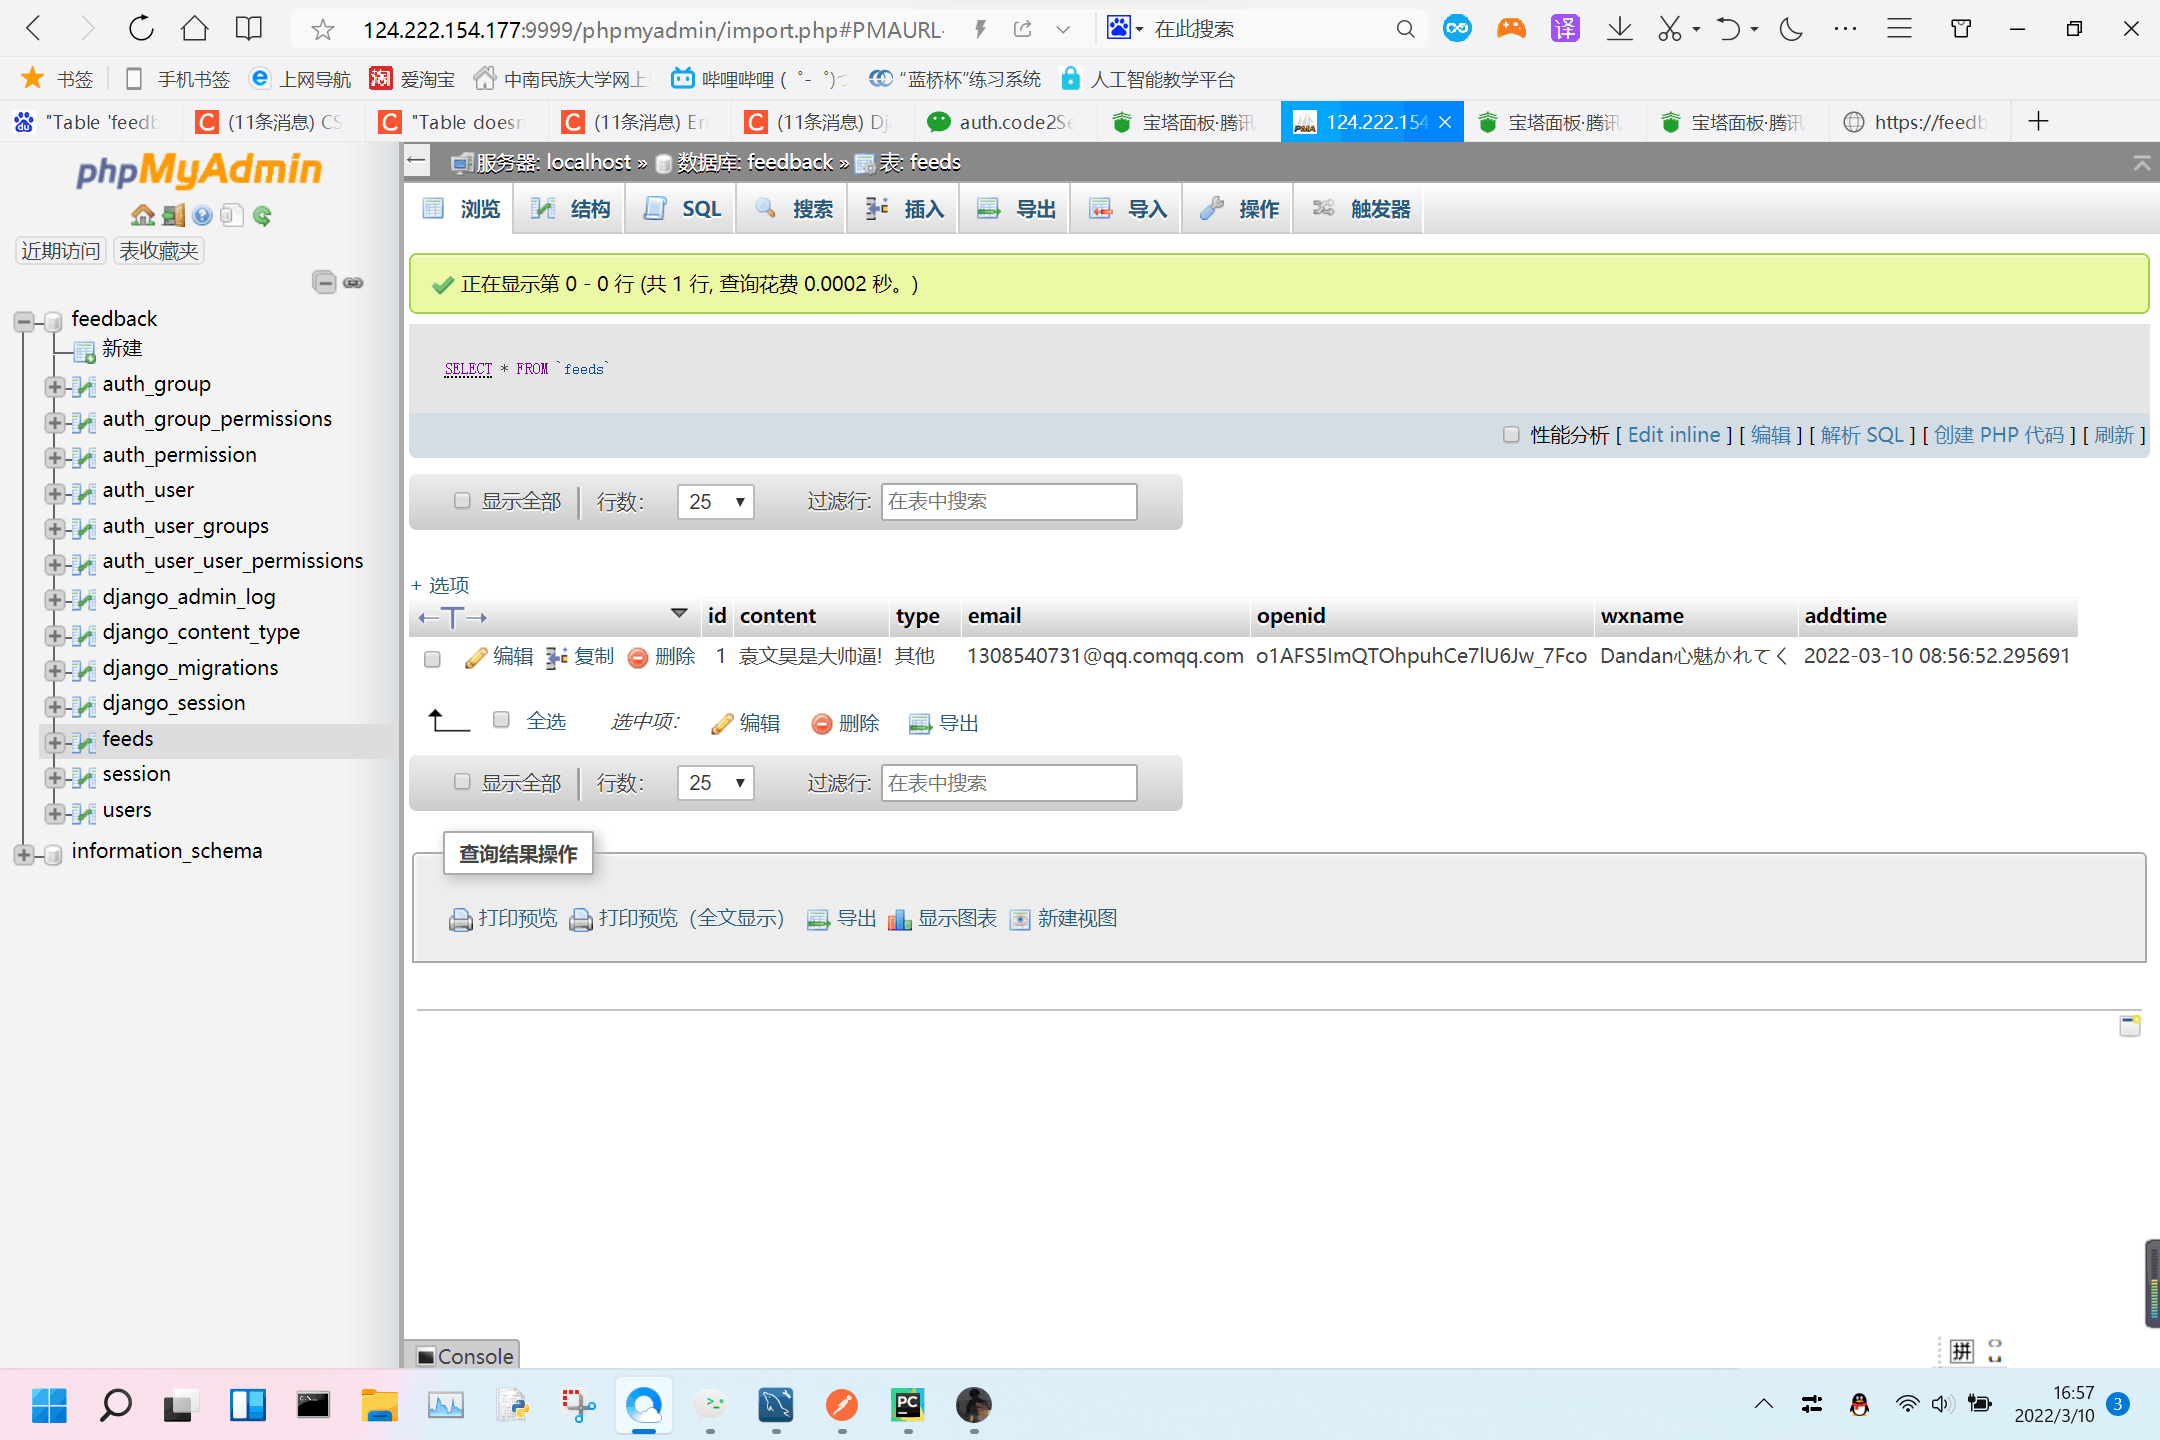This screenshot has height=1440, width=2160.
Task: Click the column header sort dropdown arrow
Action: (679, 613)
